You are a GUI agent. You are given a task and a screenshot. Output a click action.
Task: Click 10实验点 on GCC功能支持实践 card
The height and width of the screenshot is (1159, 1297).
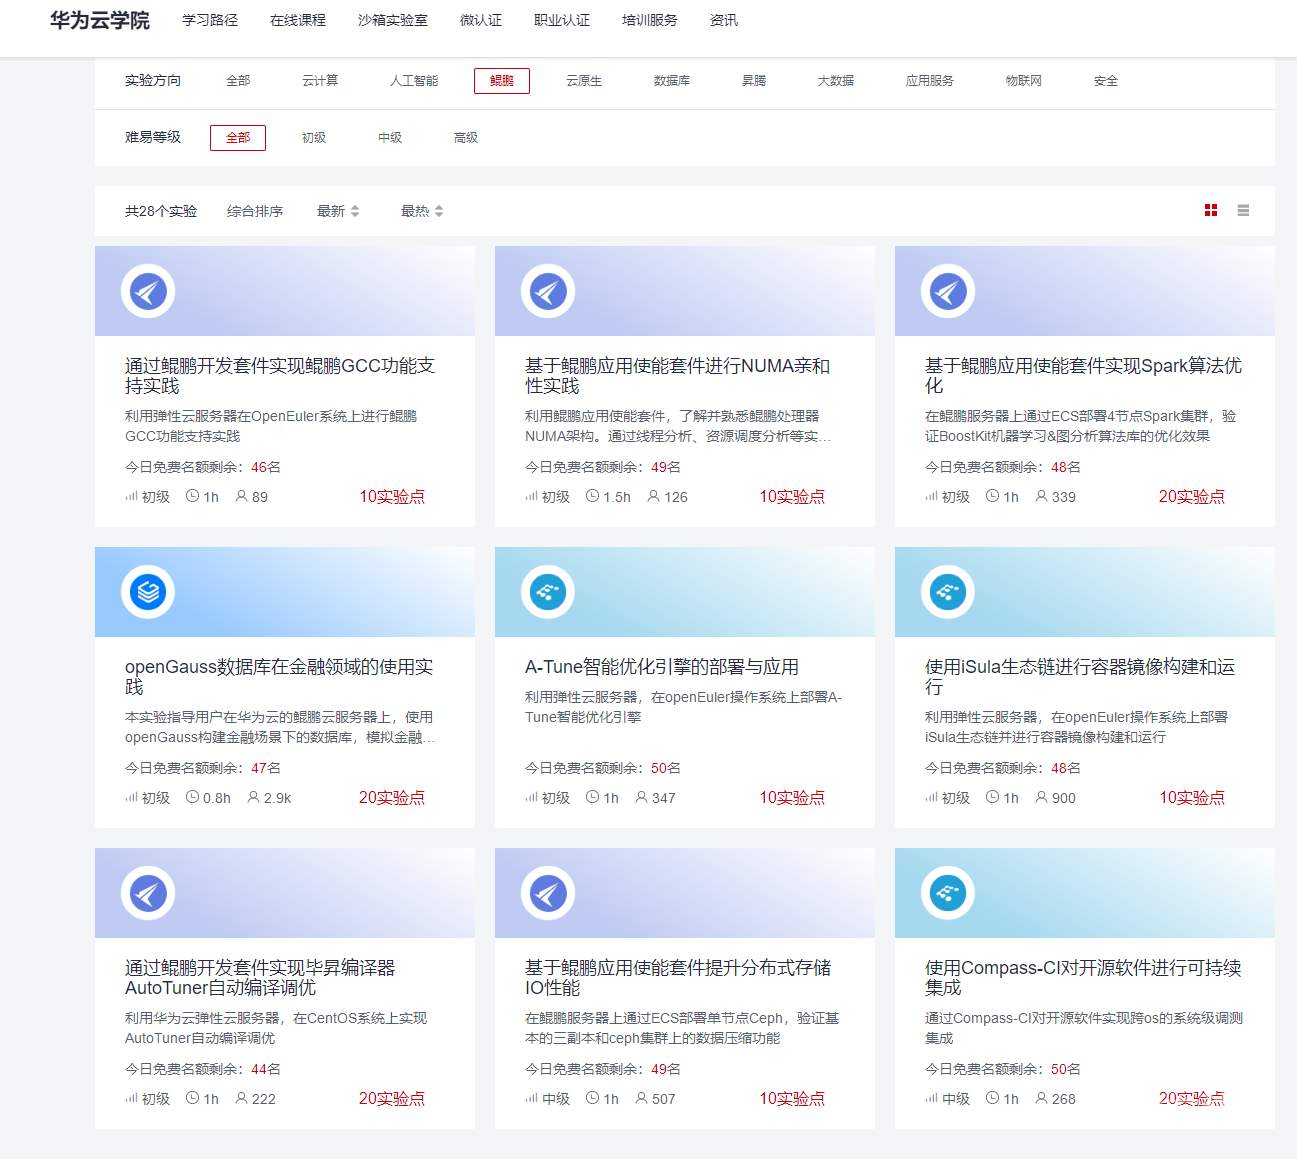point(392,497)
